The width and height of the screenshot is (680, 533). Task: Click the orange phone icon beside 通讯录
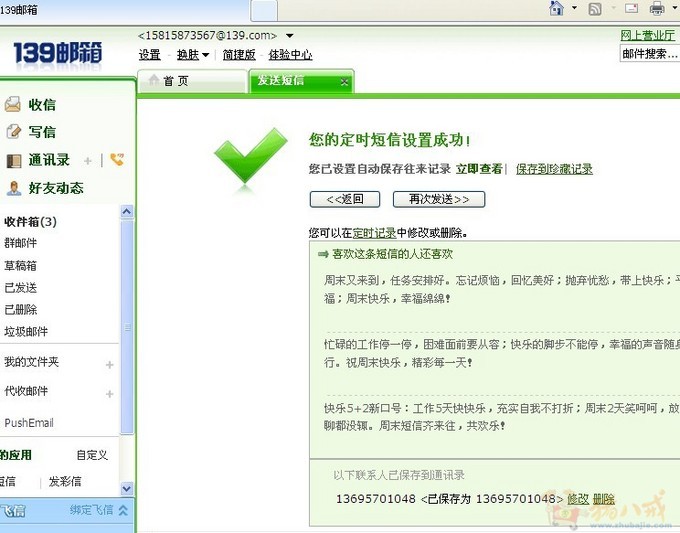[x=117, y=159]
